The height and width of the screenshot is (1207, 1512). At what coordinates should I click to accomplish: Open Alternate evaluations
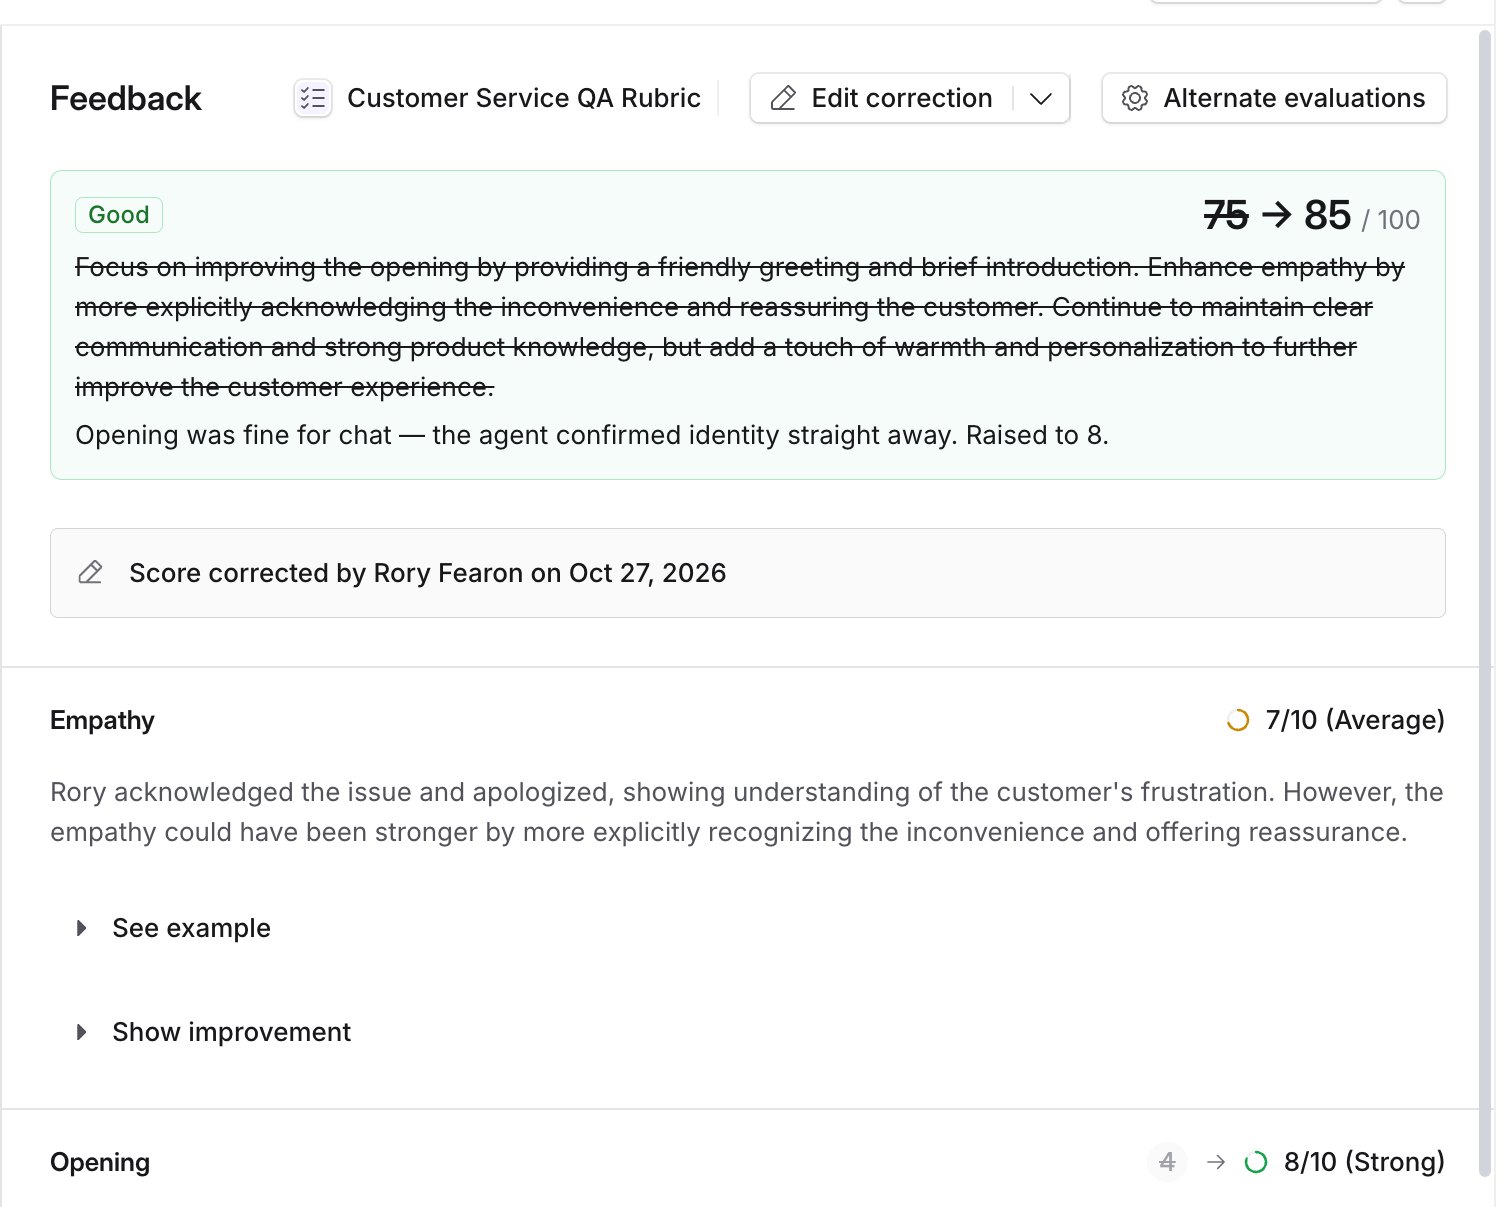(1274, 98)
